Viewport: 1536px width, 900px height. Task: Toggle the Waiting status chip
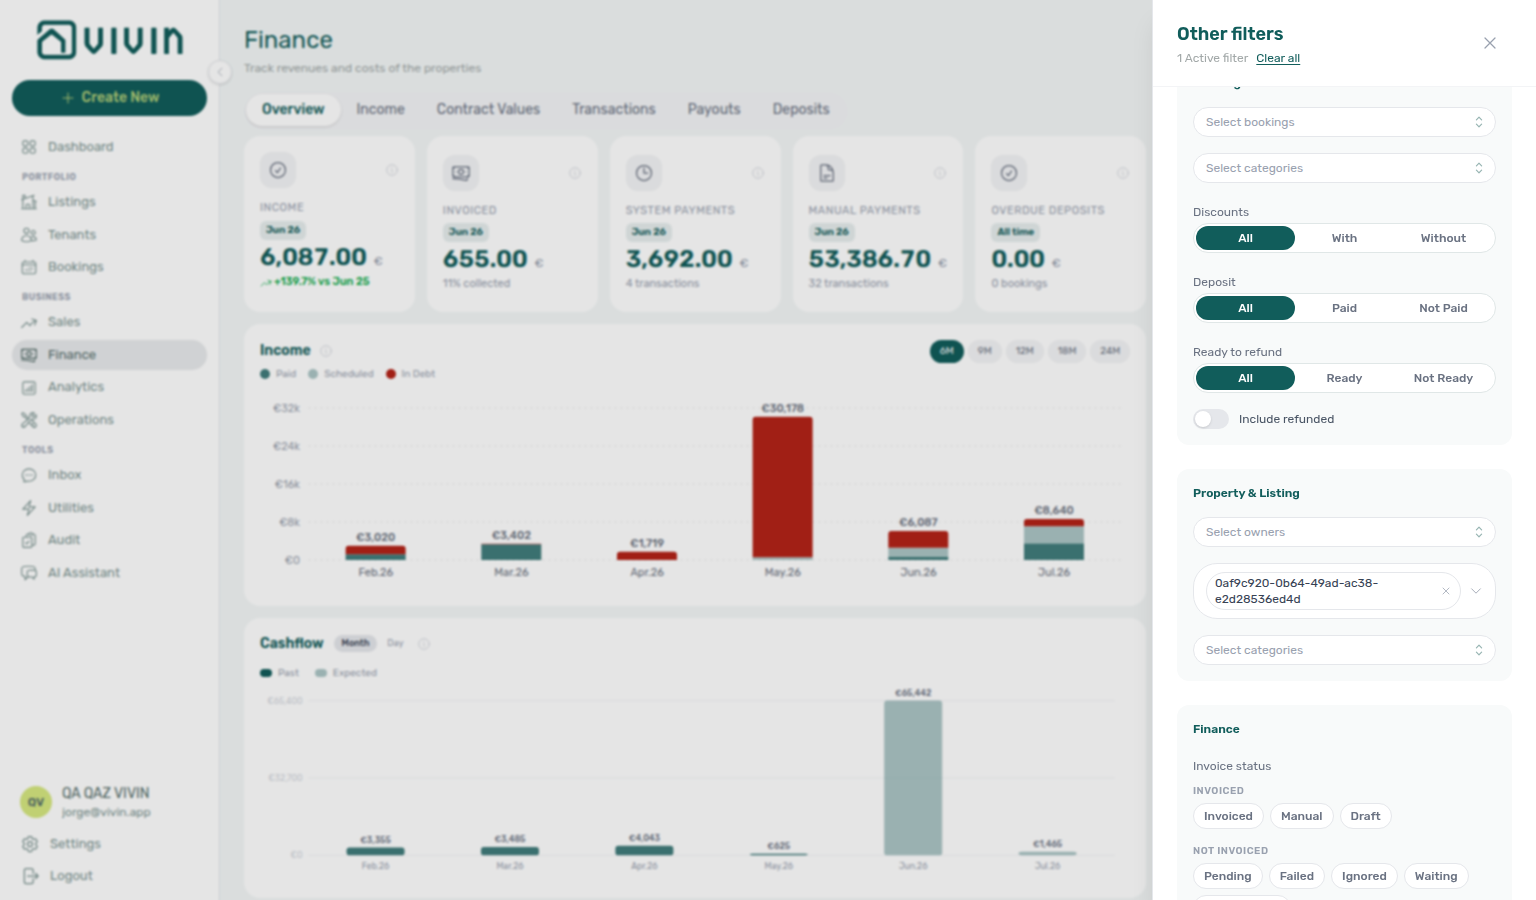point(1435,876)
